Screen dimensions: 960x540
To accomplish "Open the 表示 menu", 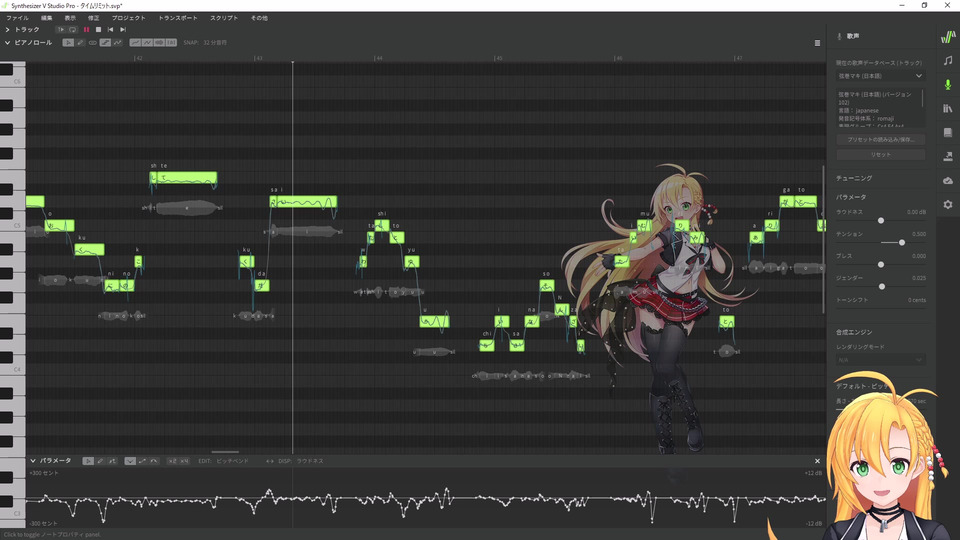I will 70,18.
